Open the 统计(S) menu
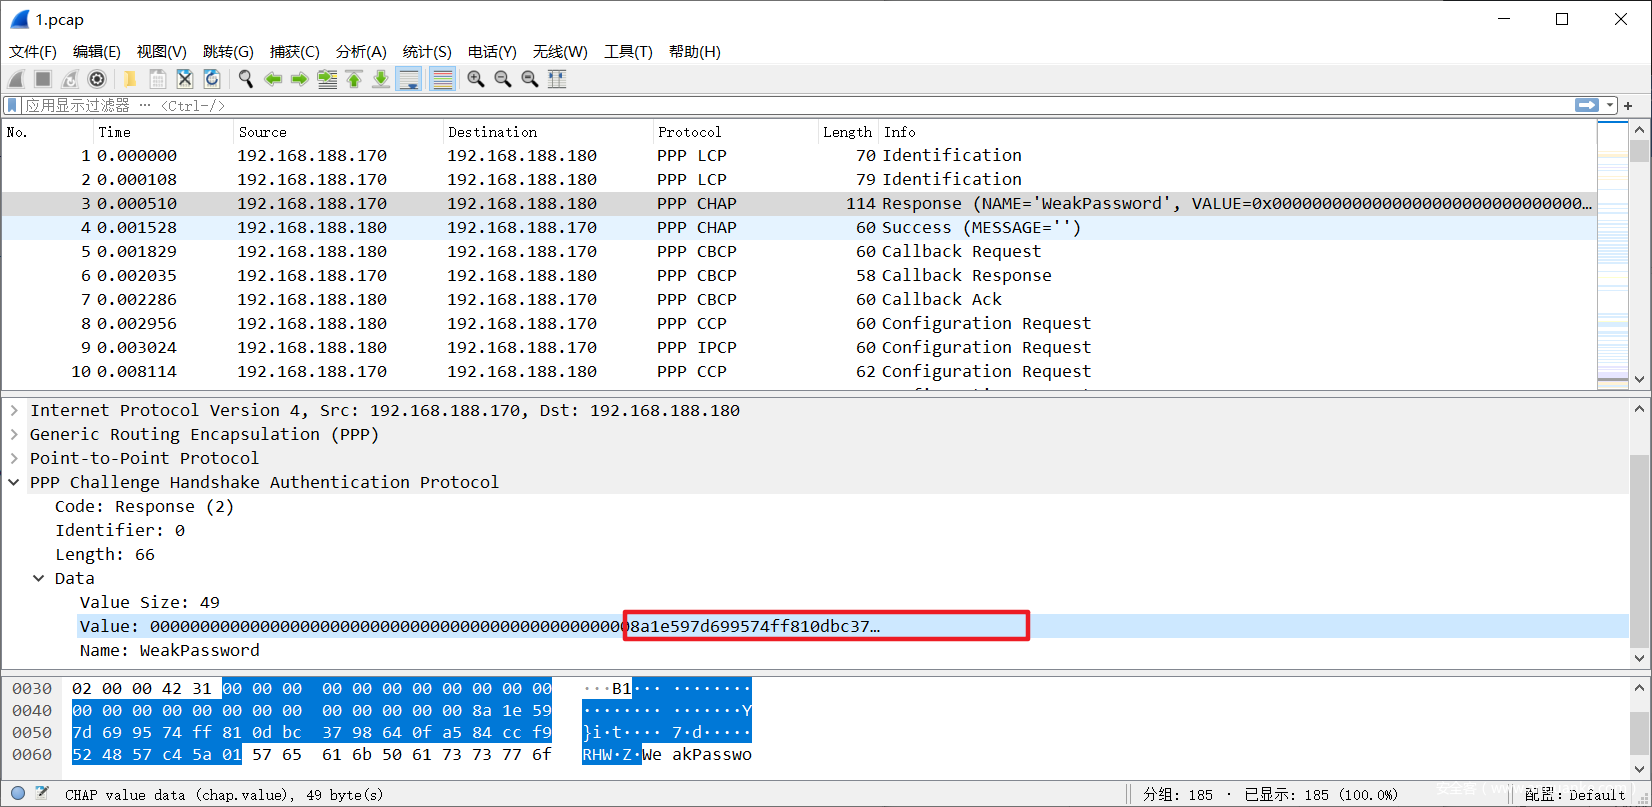 pos(427,51)
